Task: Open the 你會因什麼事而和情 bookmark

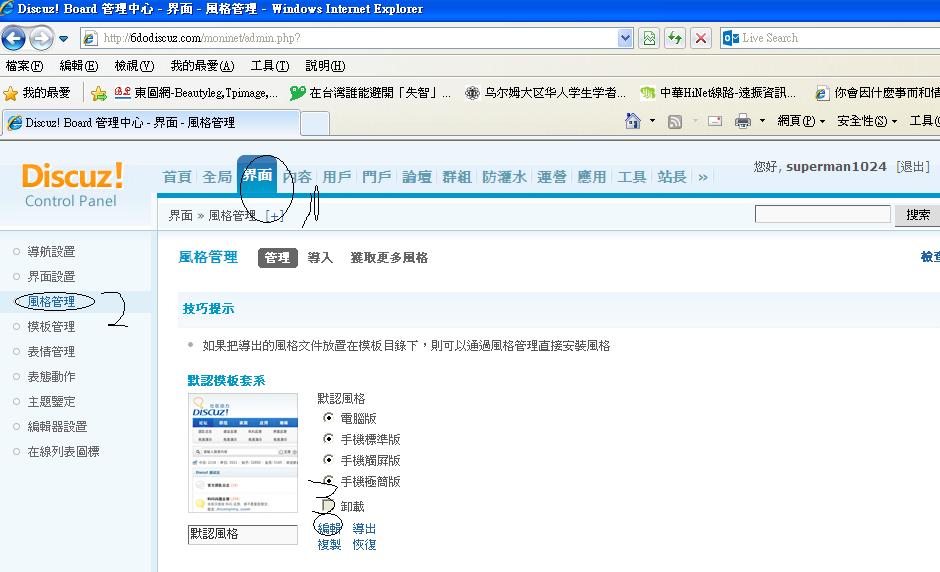Action: [877, 93]
